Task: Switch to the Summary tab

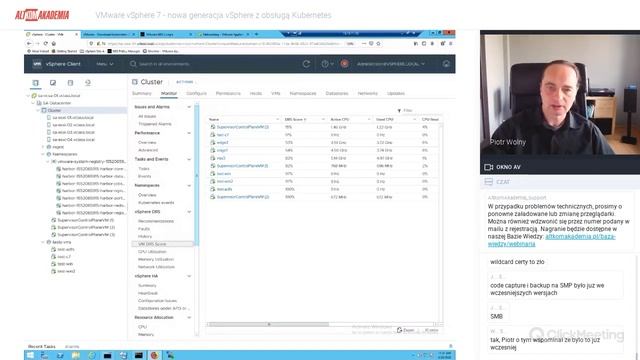Action: (x=142, y=93)
